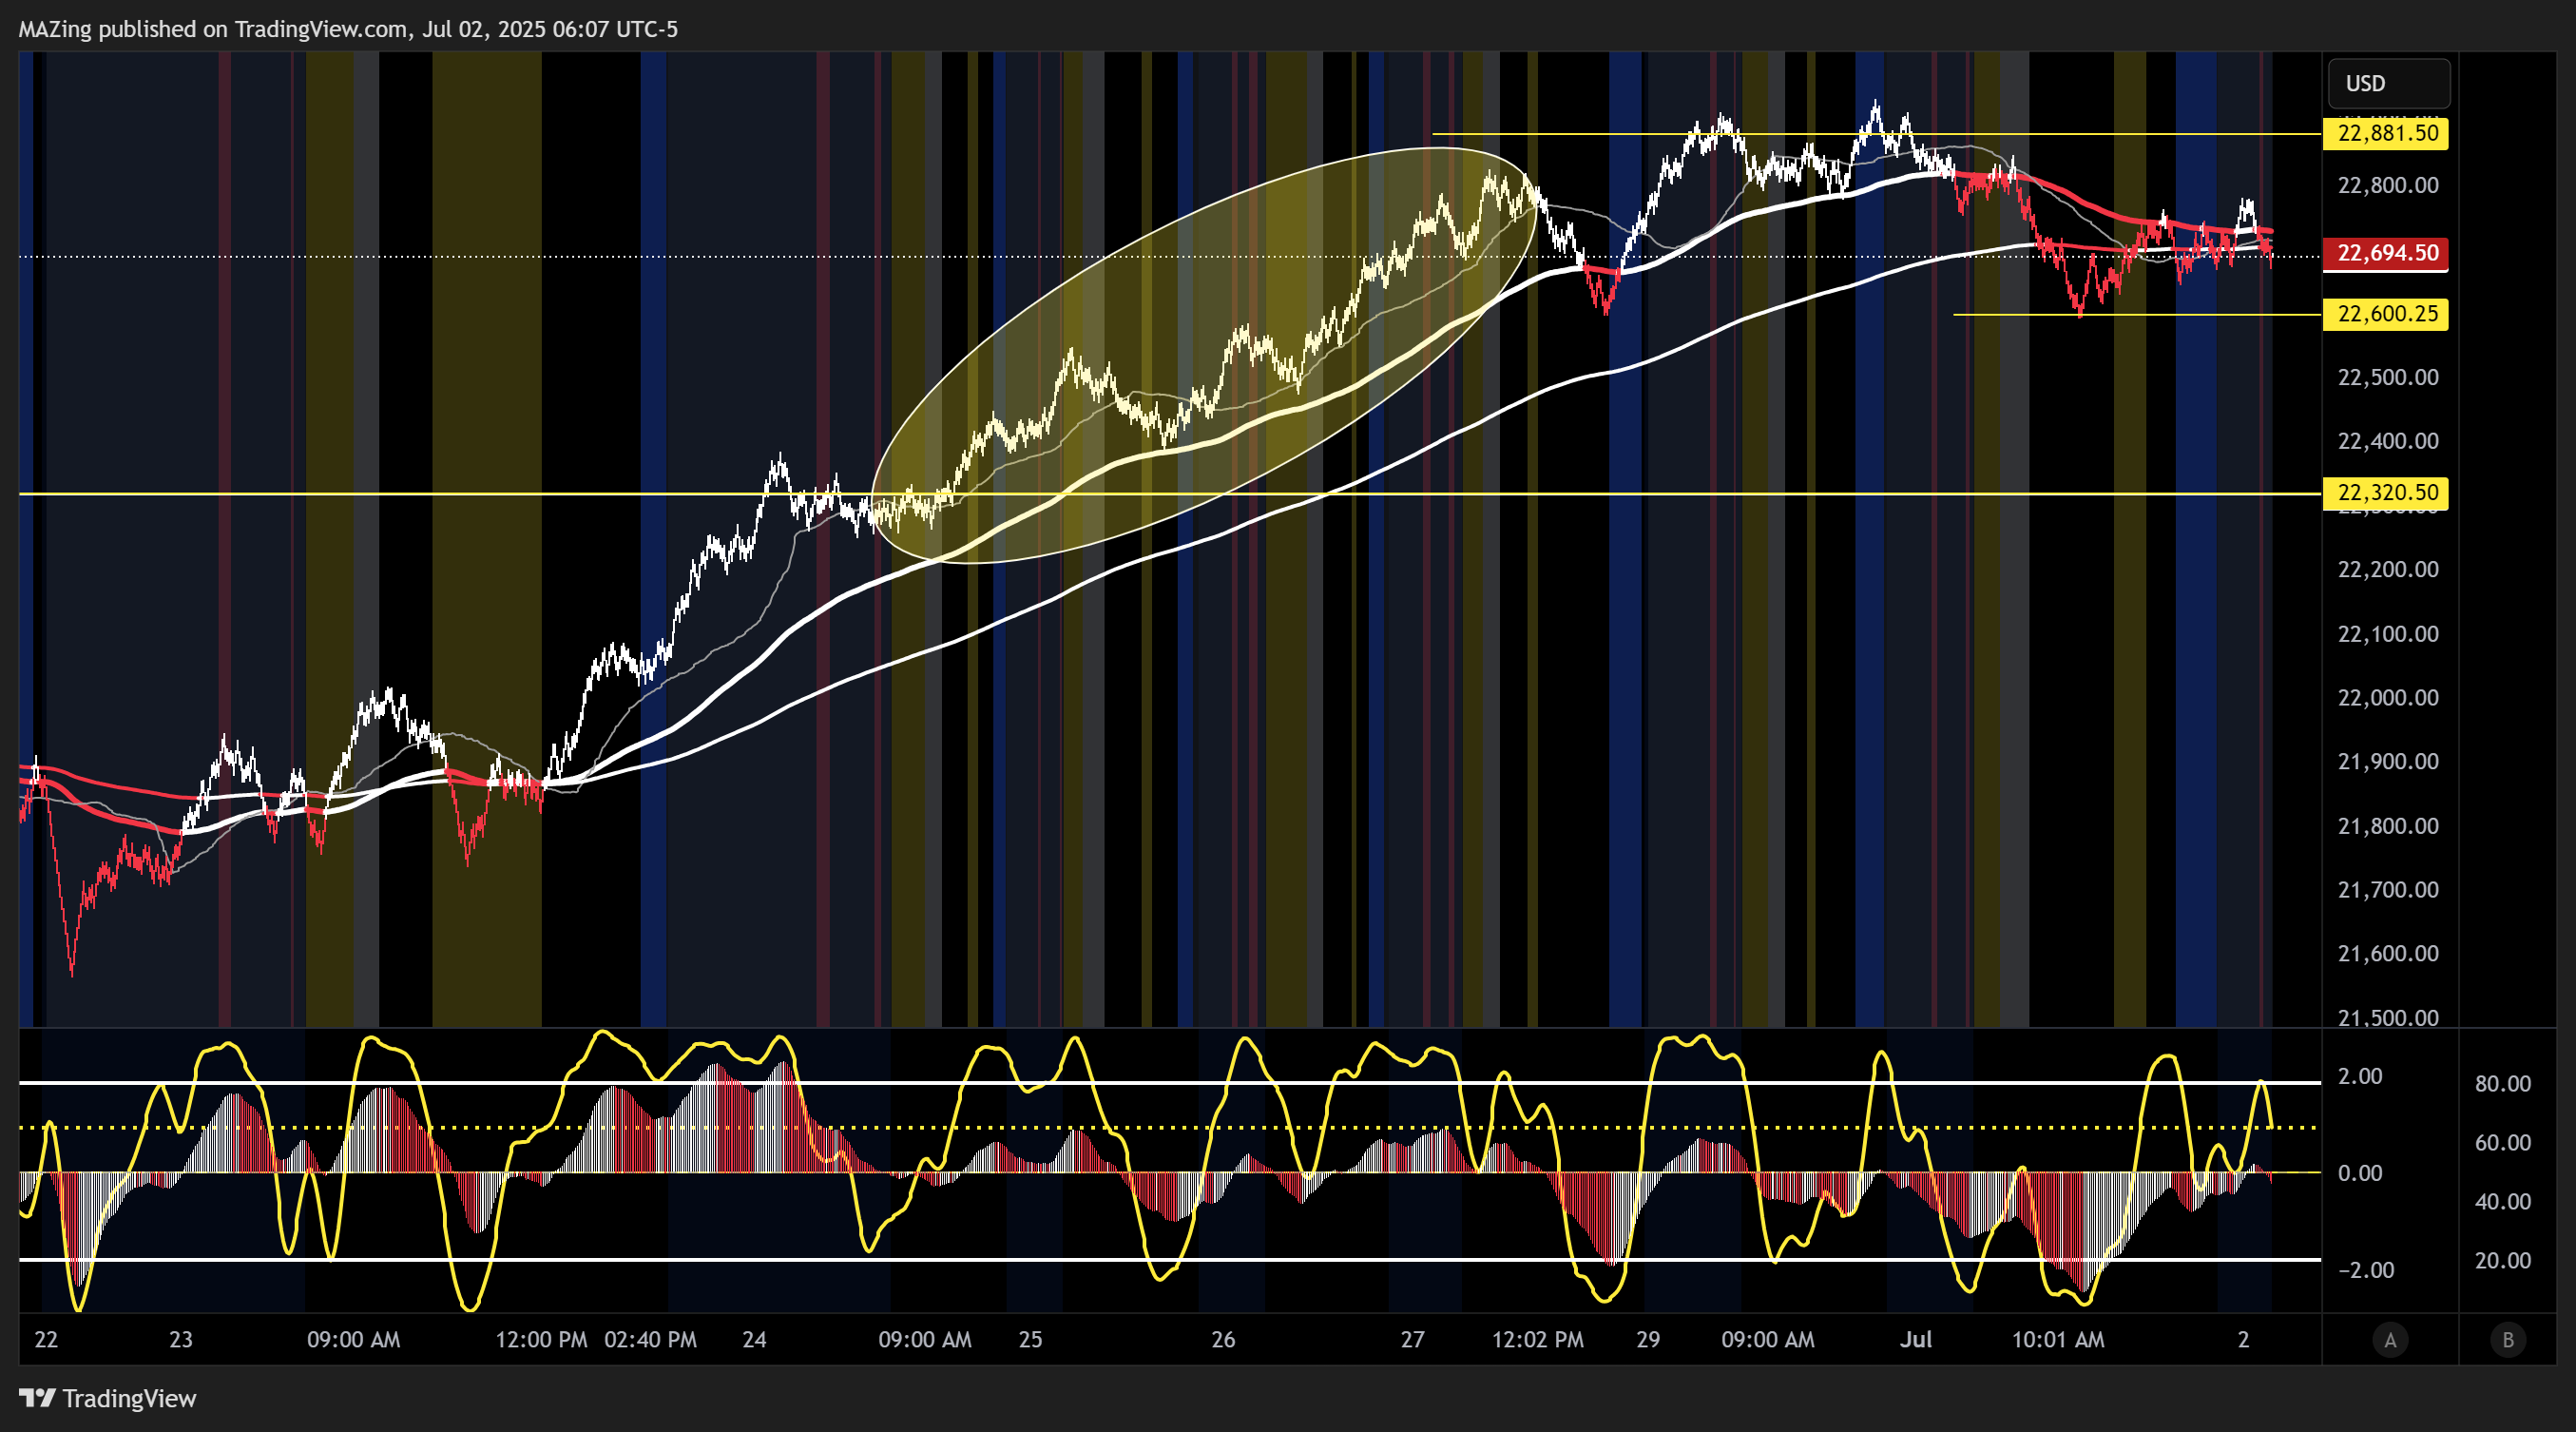Click the 22,500.00 price axis value
Image resolution: width=2576 pixels, height=1432 pixels.
click(x=2387, y=377)
